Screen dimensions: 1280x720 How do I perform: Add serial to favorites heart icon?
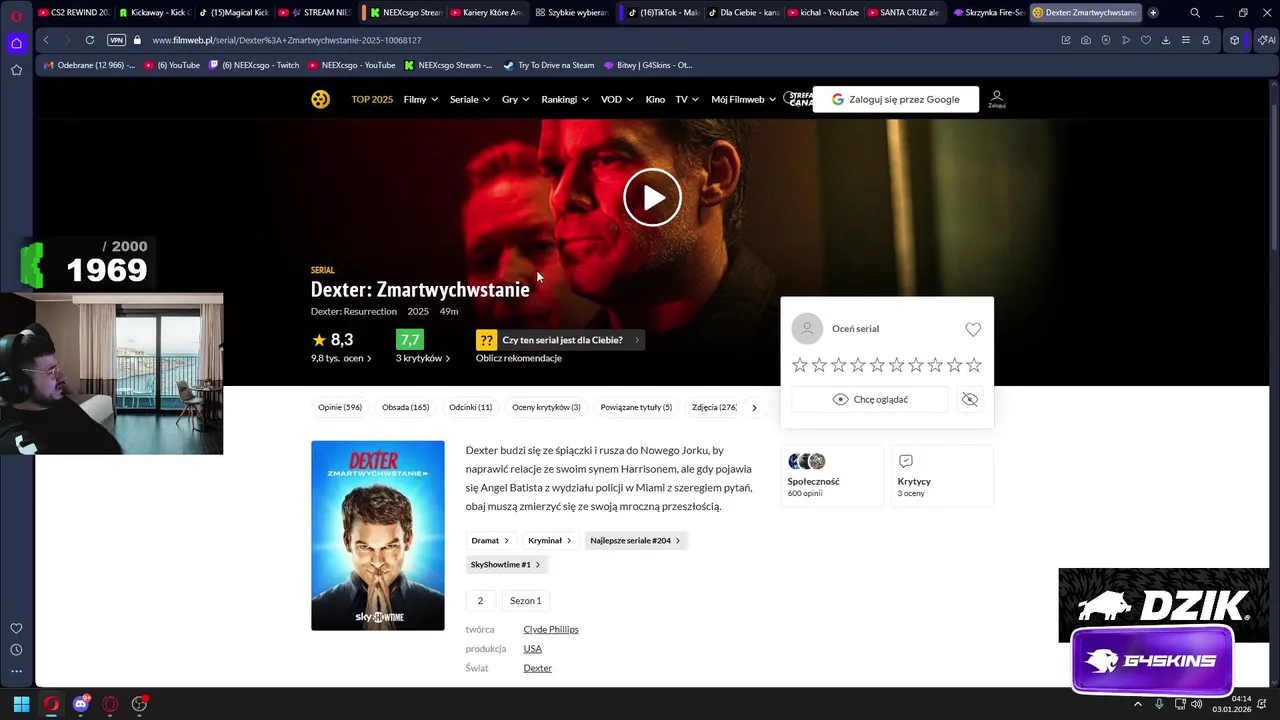pyautogui.click(x=973, y=329)
